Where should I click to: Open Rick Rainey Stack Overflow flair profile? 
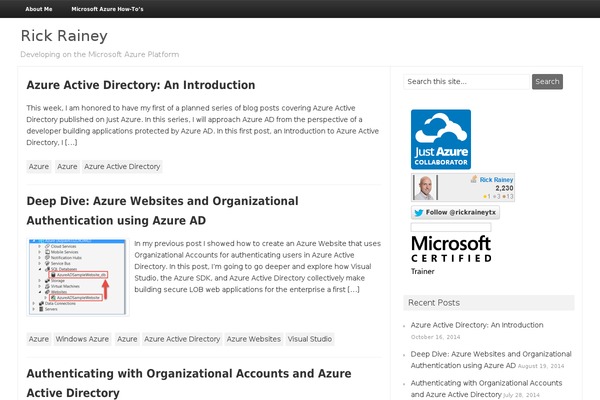coord(463,187)
